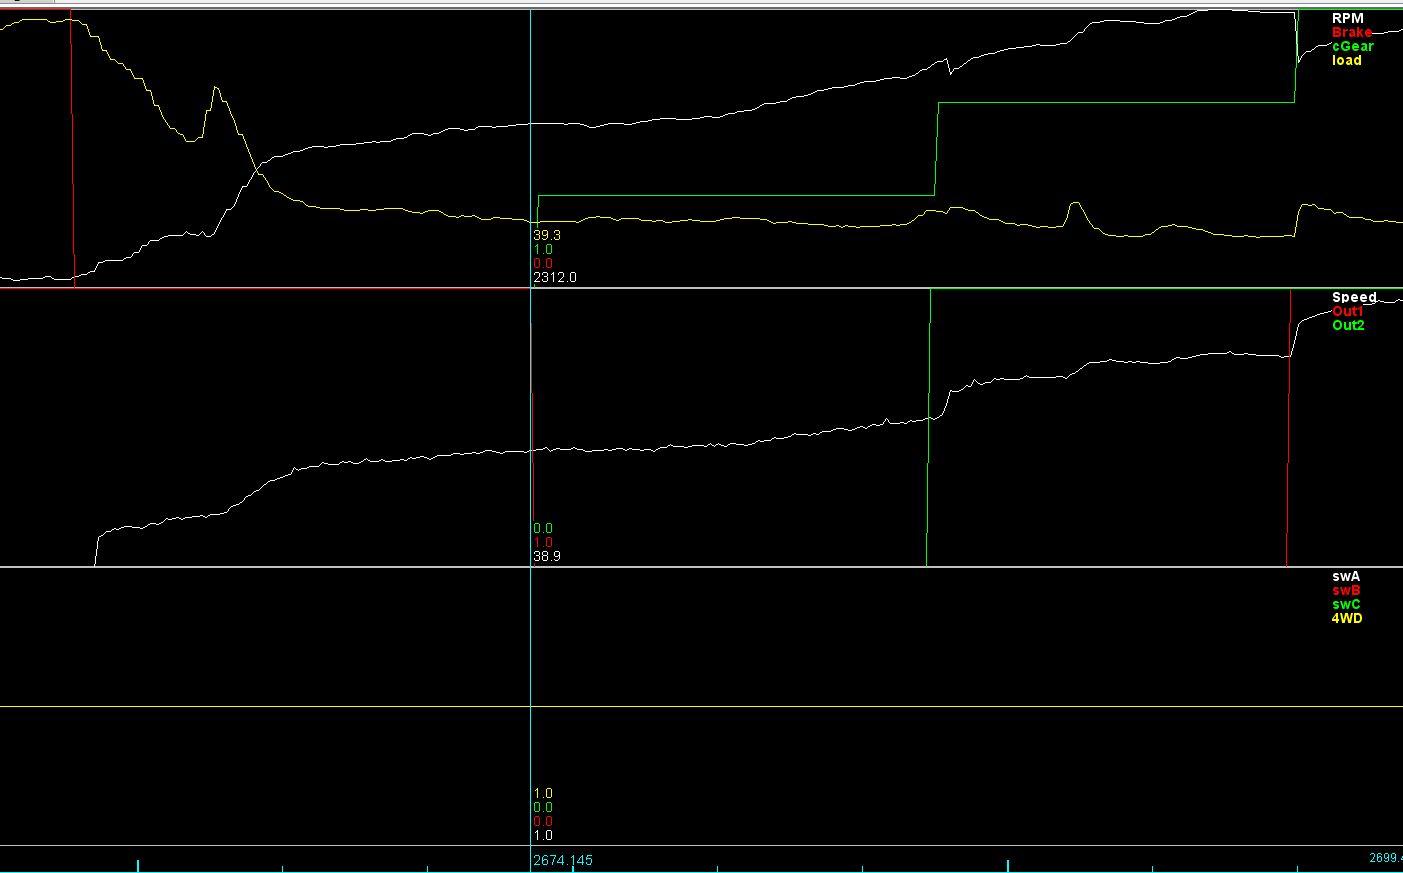Select the Brake channel in legend
1403x873 pixels.
point(1351,32)
